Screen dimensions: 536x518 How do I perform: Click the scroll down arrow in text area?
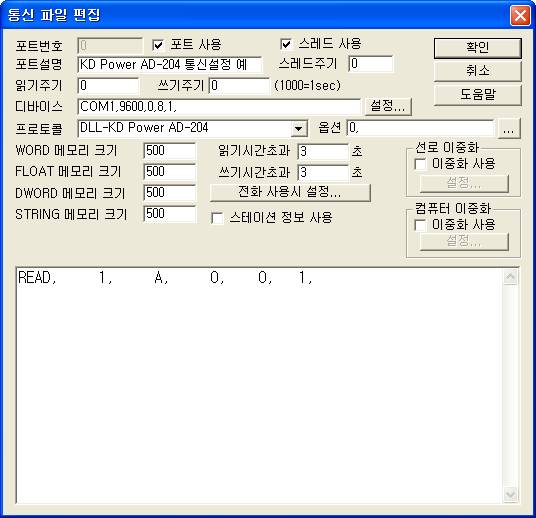coord(510,494)
